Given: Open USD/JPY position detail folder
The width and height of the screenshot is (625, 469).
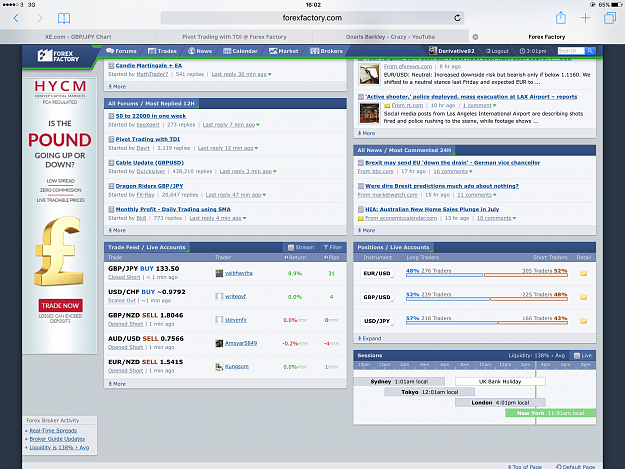Looking at the screenshot, I should (x=583, y=321).
